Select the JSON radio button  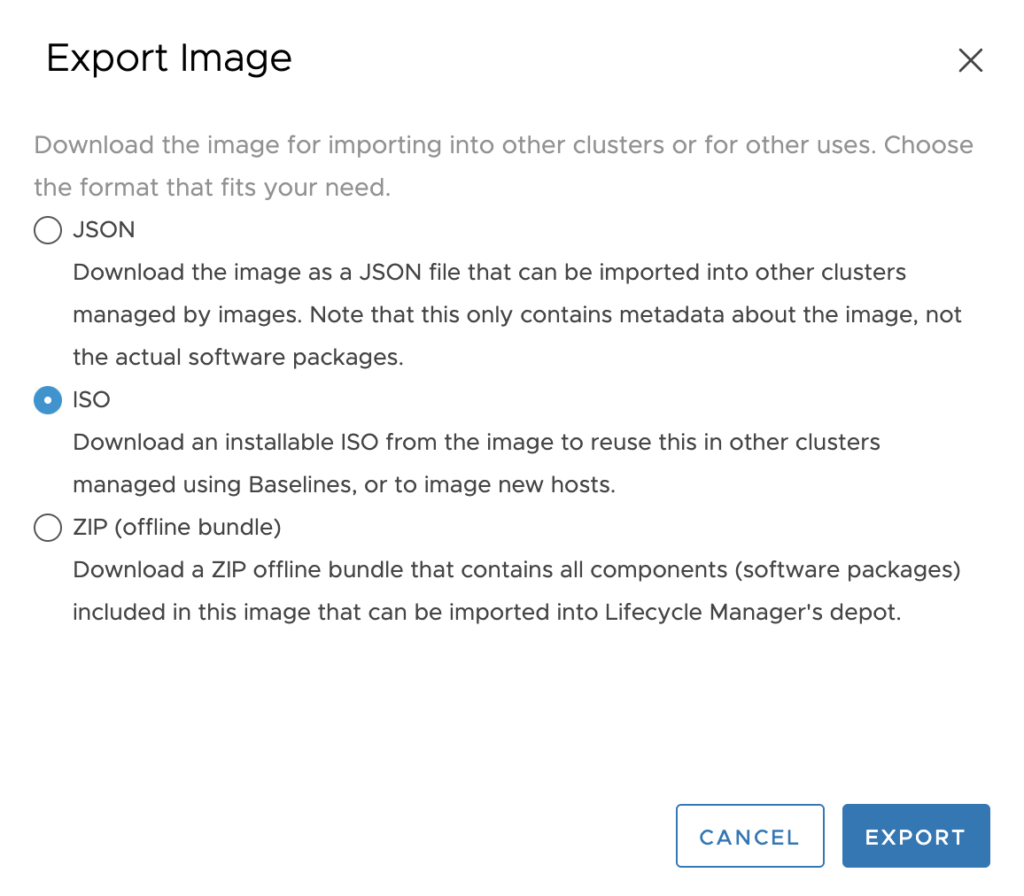click(x=47, y=231)
